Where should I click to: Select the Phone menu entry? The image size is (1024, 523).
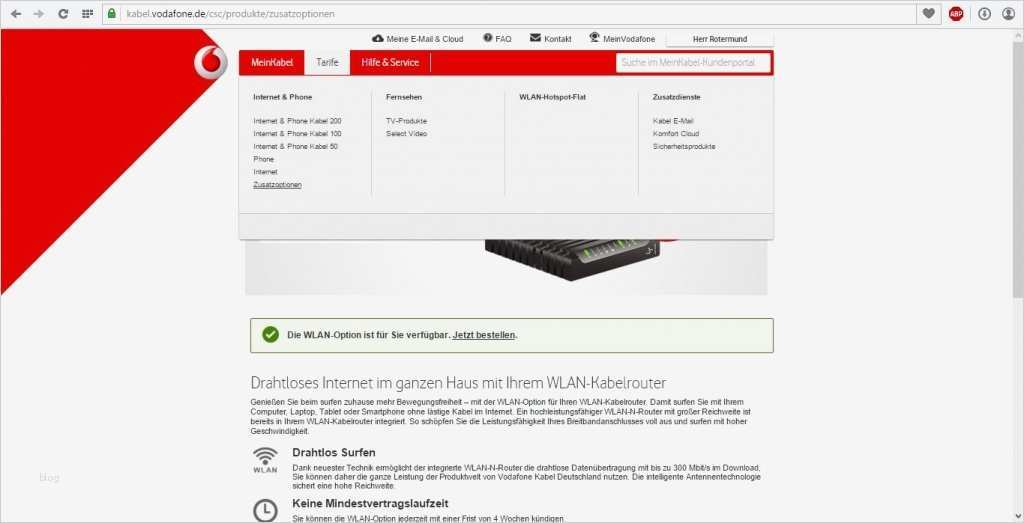click(x=264, y=159)
